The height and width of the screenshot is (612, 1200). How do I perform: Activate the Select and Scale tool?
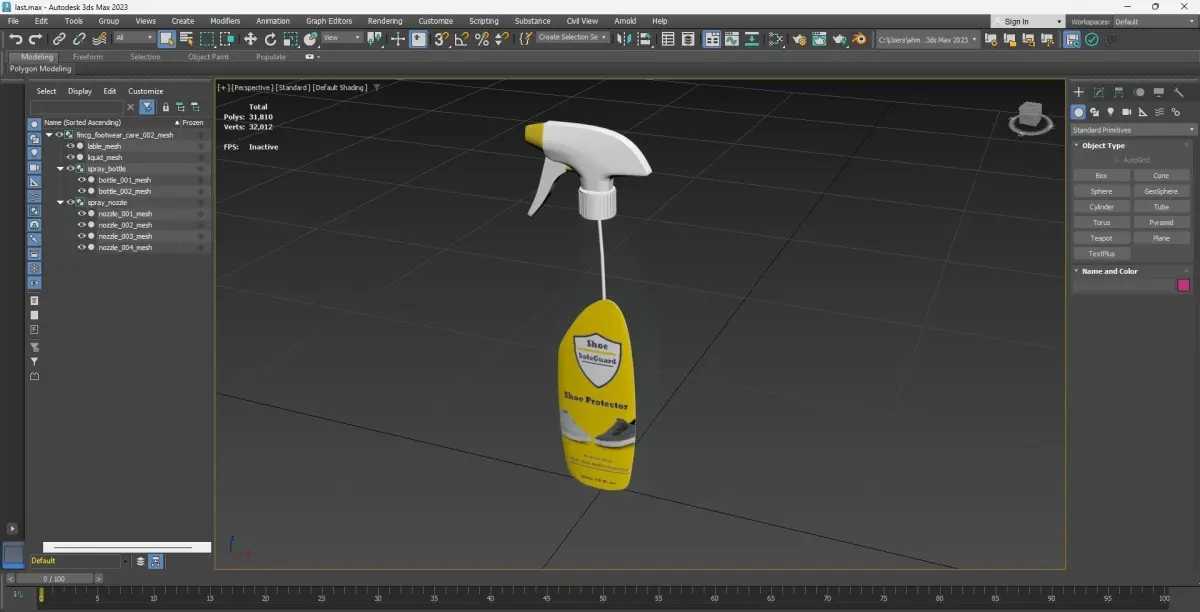click(290, 39)
